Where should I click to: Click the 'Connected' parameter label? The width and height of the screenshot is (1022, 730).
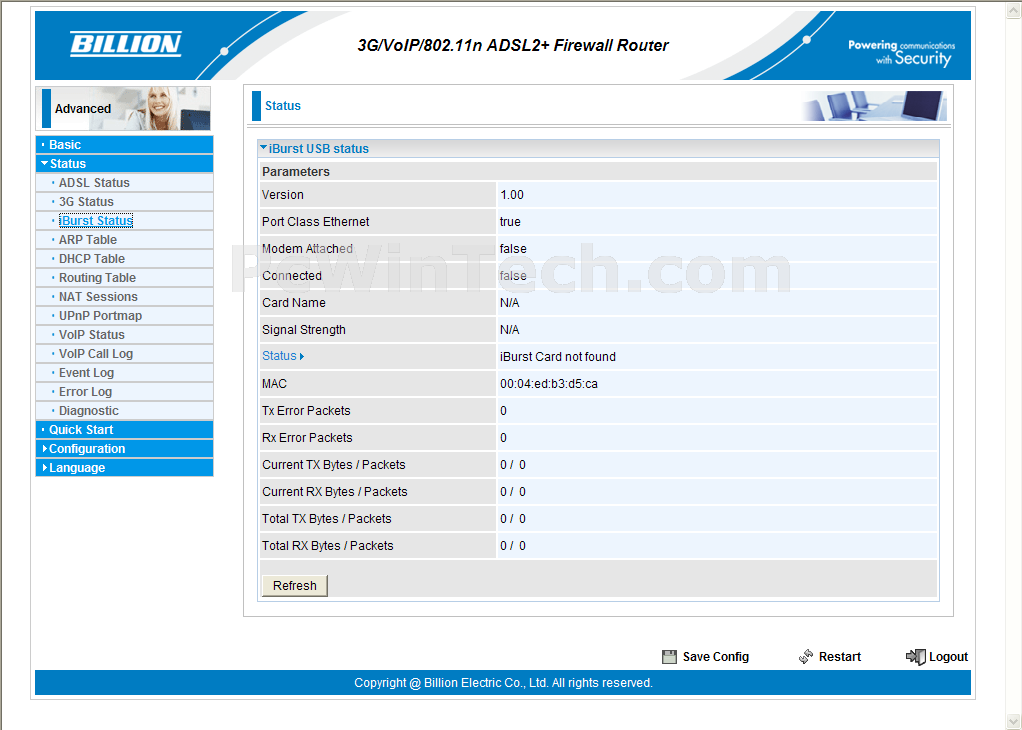[292, 276]
